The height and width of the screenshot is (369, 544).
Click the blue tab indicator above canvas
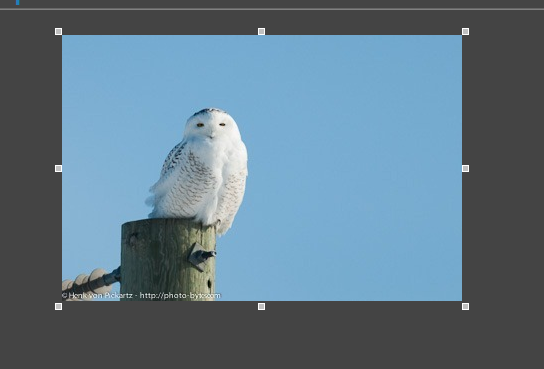point(18,2)
